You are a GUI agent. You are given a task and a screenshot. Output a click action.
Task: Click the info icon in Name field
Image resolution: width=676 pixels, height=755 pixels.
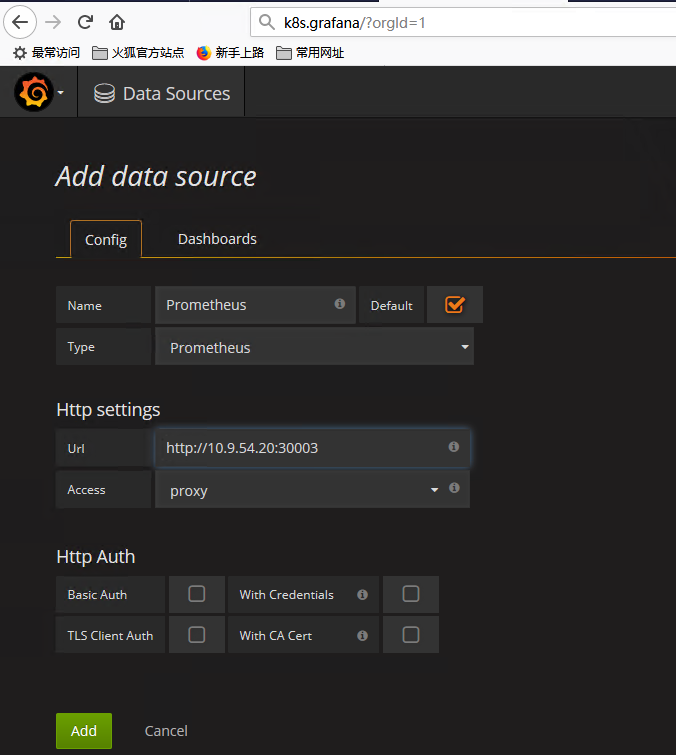pyautogui.click(x=340, y=304)
